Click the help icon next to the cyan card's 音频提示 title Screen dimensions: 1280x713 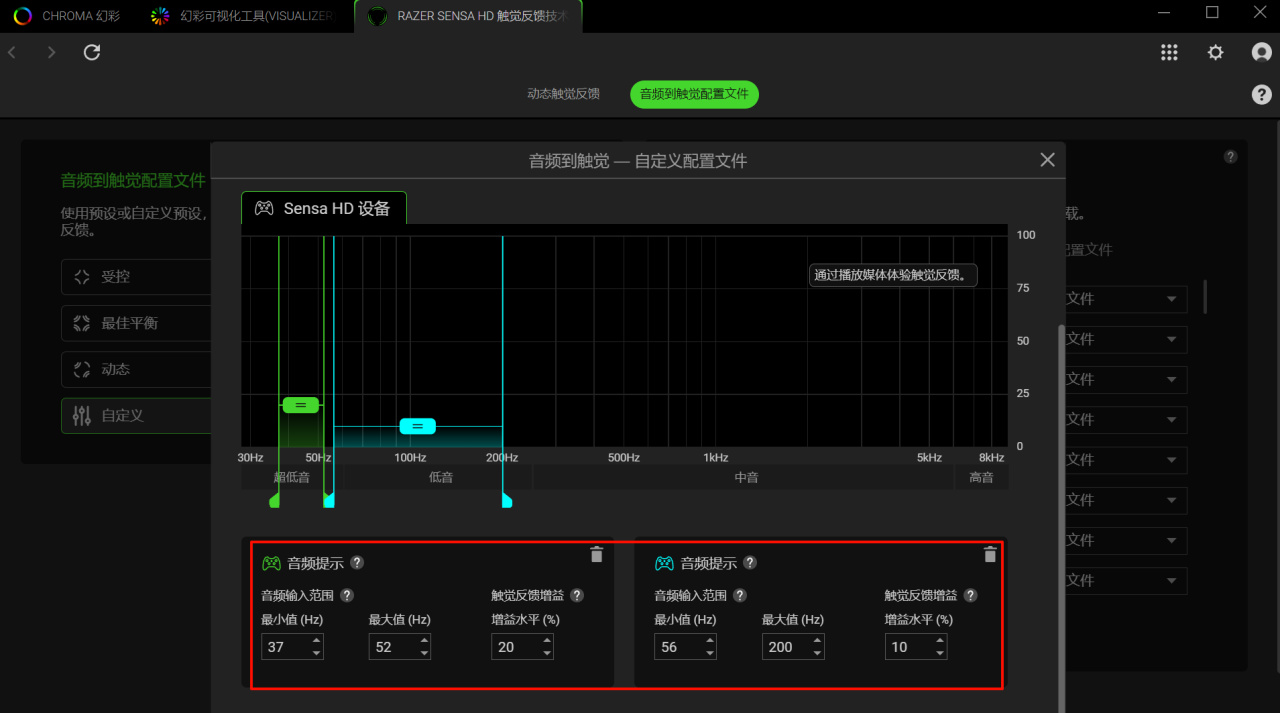[x=750, y=563]
